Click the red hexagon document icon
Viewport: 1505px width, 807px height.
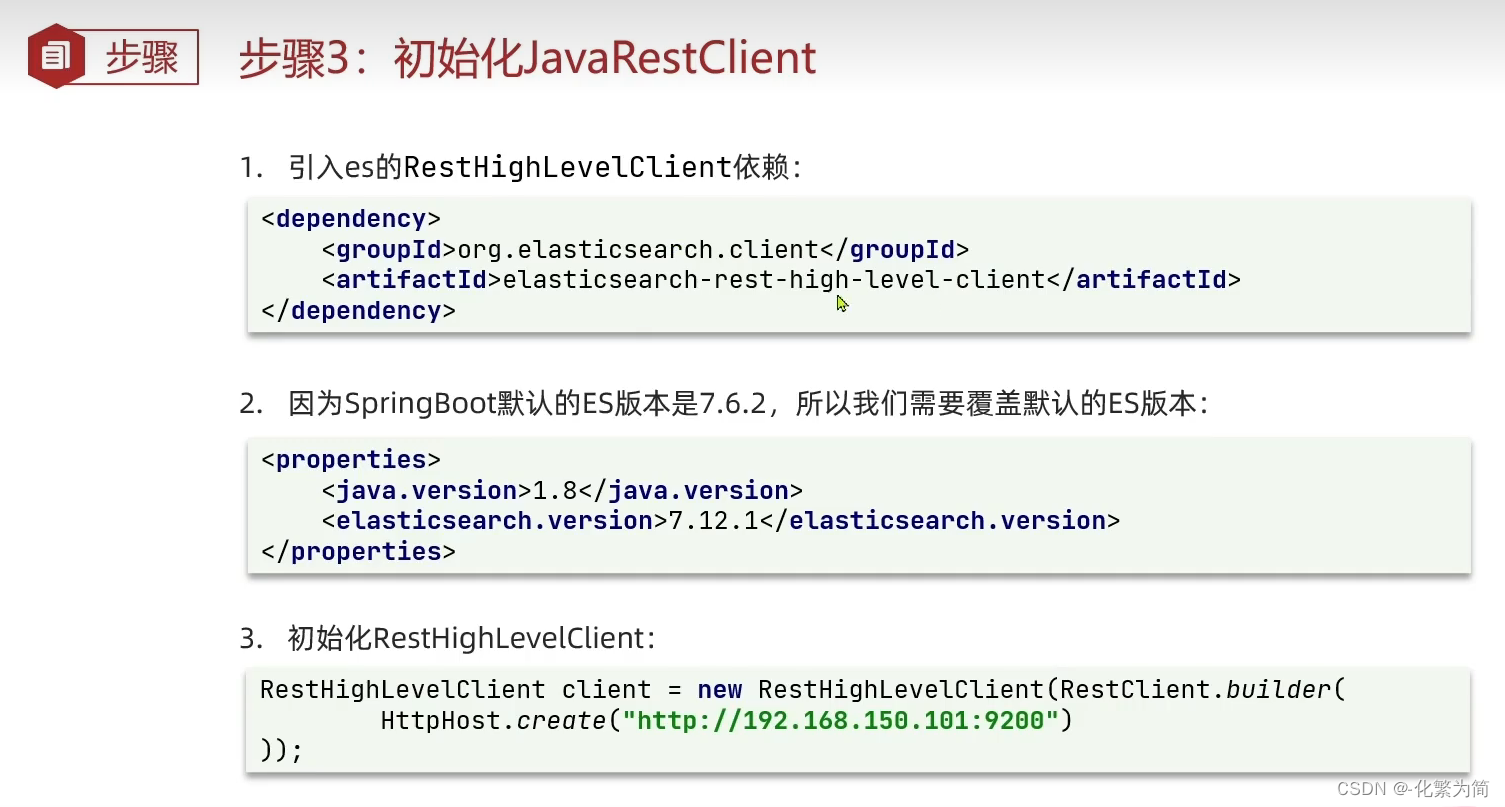57,57
